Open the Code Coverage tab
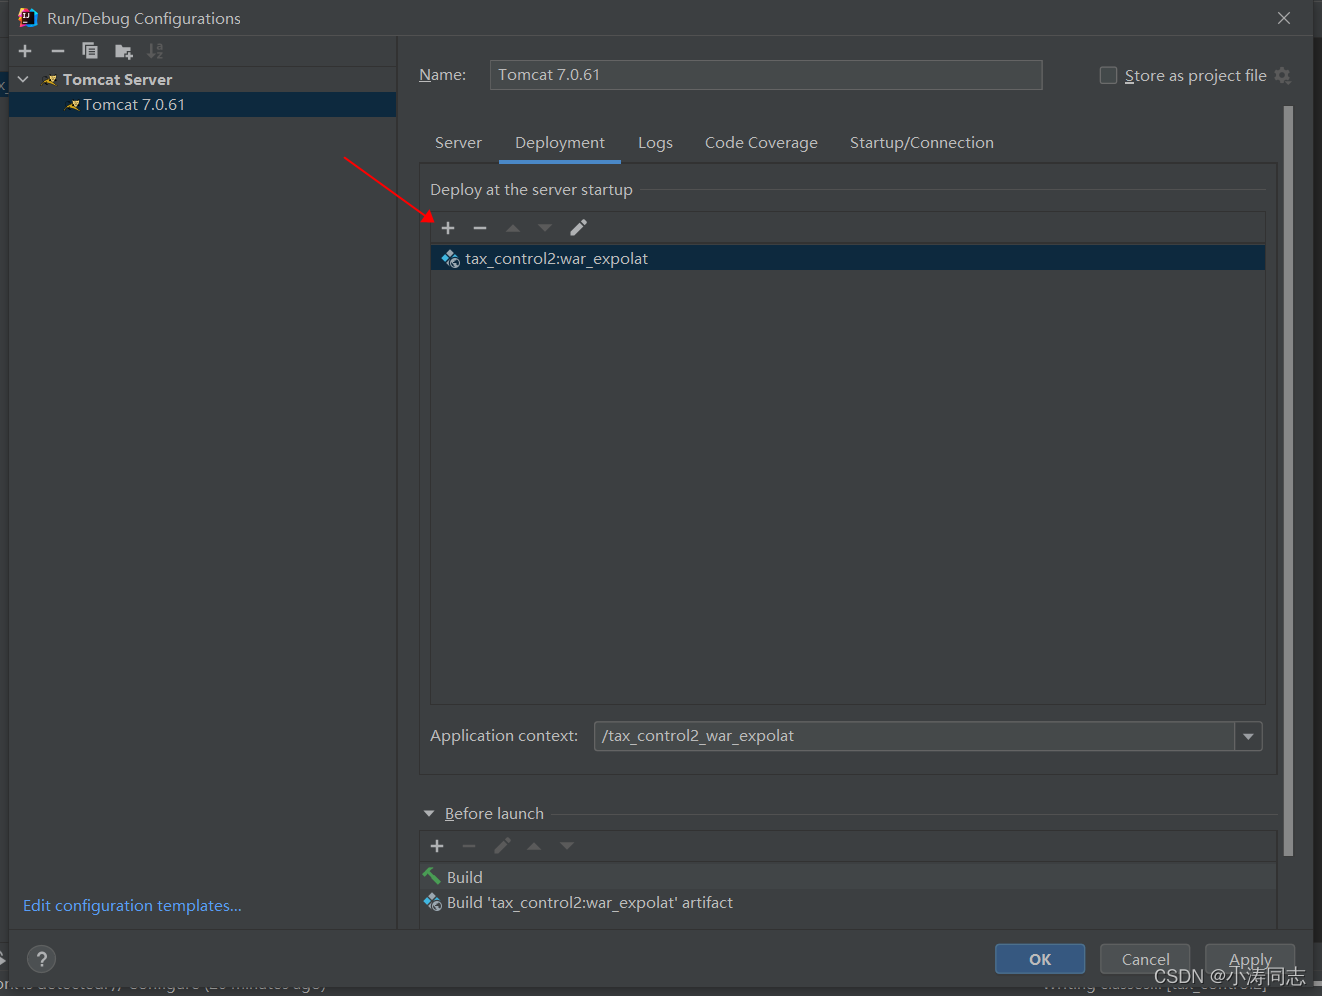Image resolution: width=1322 pixels, height=996 pixels. [761, 143]
